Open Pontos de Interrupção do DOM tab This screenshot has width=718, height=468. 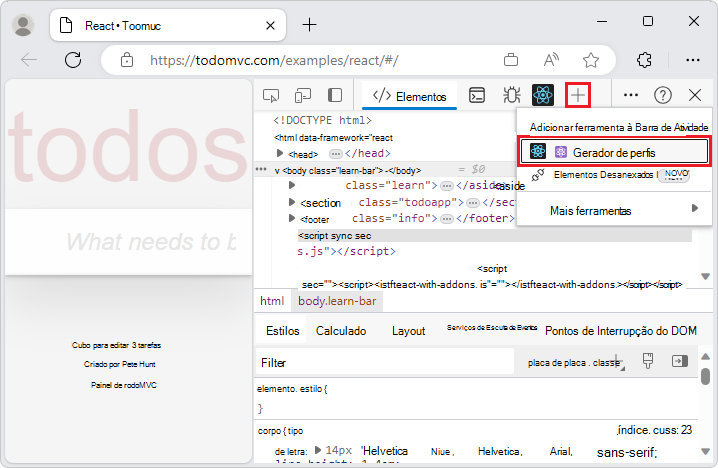[621, 331]
